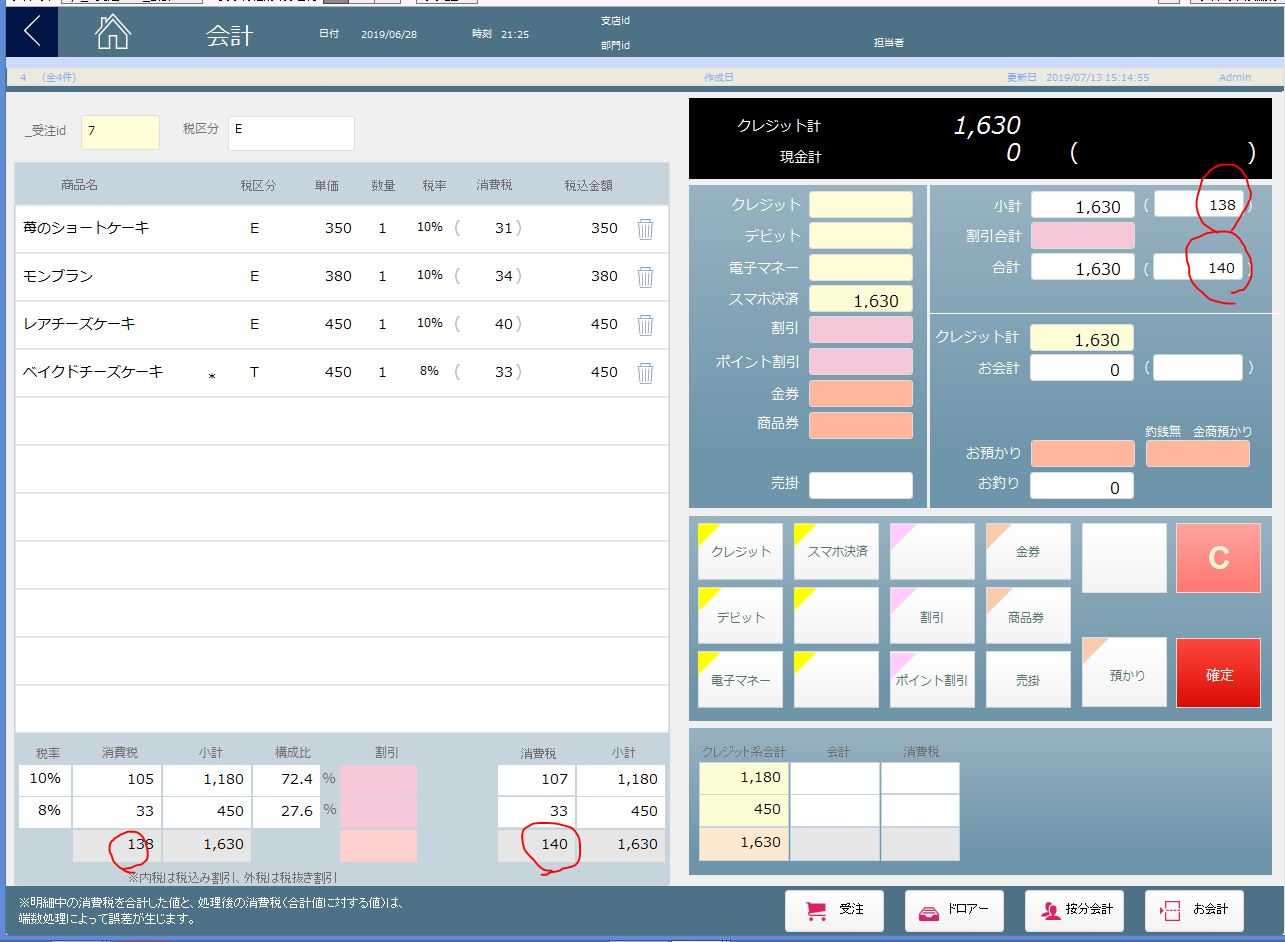
Task: Click the 107 消費税 cell in right summary
Action: pyautogui.click(x=536, y=779)
